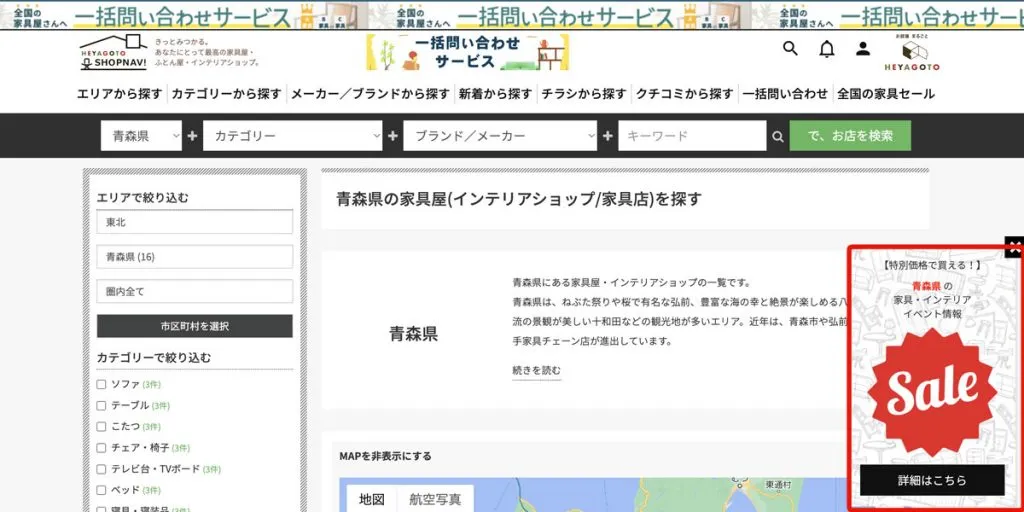Open エリアから探す menu
This screenshot has height=512, width=1024.
click(120, 94)
